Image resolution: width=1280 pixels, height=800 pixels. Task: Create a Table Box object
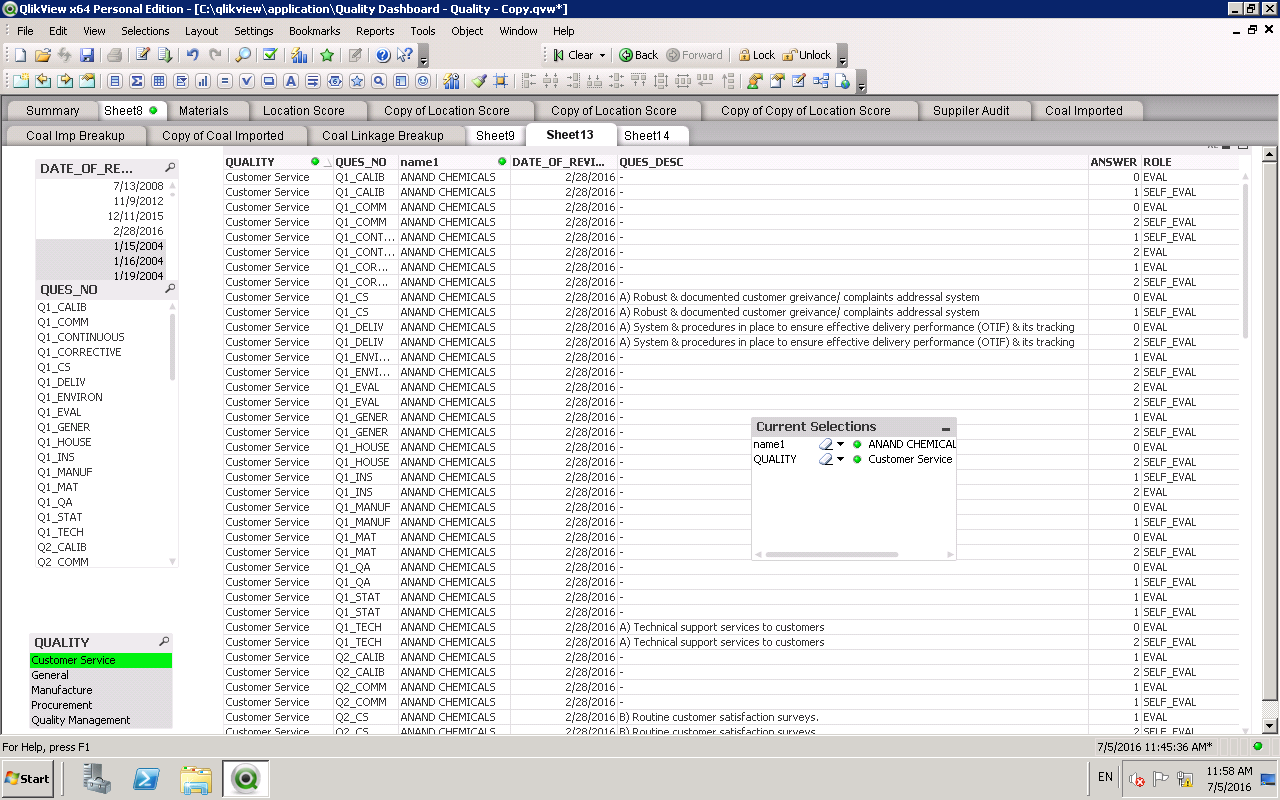tap(158, 81)
